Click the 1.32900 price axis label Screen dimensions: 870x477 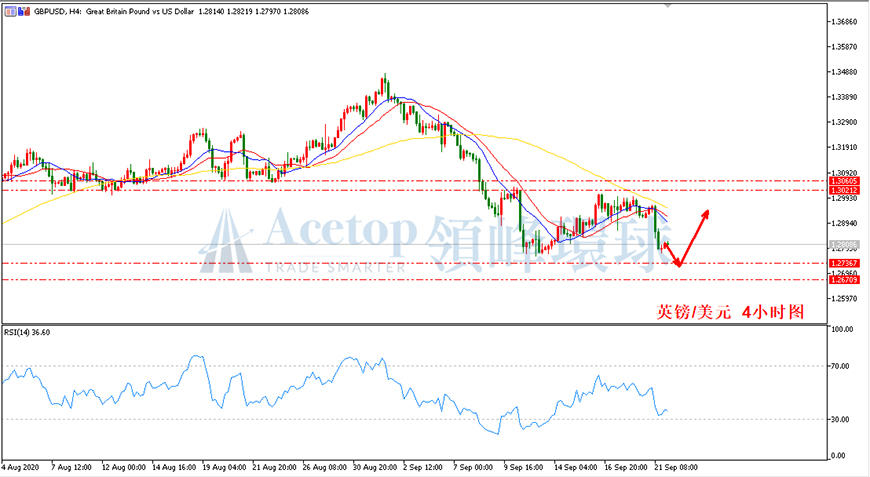coord(844,122)
